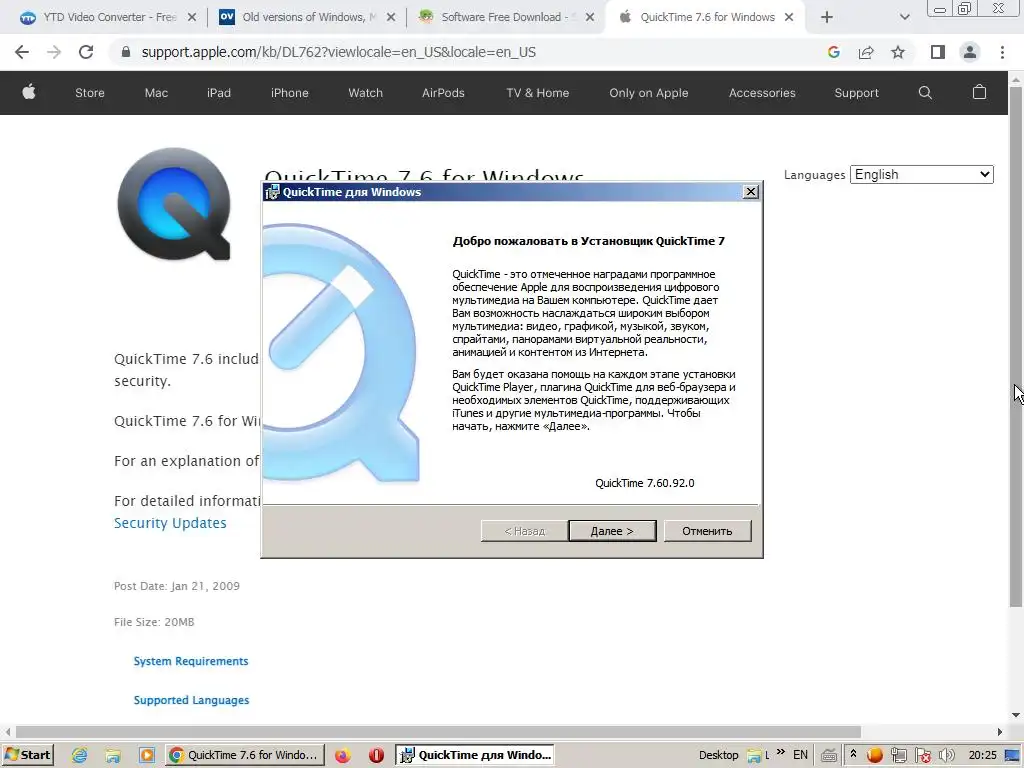Show hidden tray icons arrow
The width and height of the screenshot is (1024, 768).
coord(853,754)
